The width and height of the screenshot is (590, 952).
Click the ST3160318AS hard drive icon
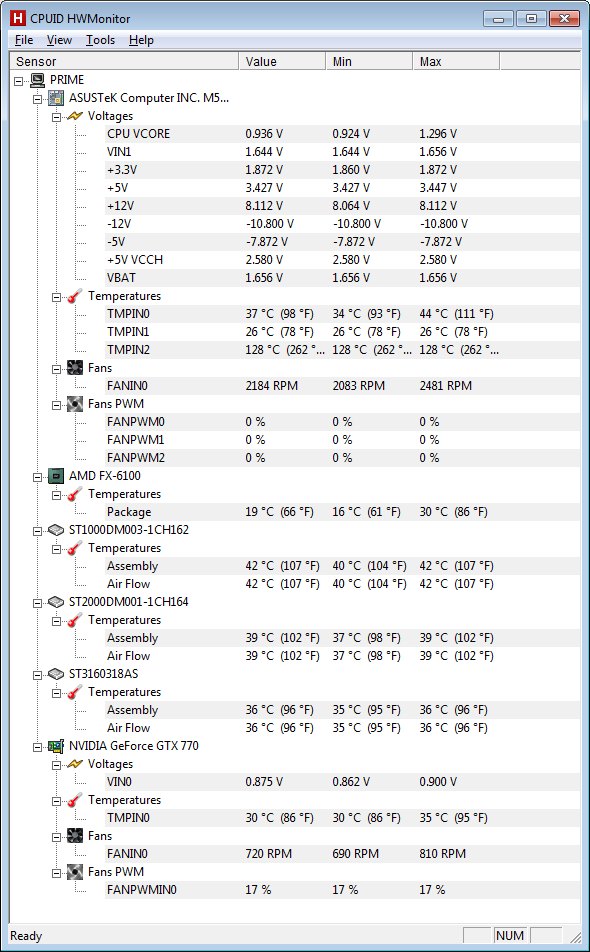click(x=56, y=674)
